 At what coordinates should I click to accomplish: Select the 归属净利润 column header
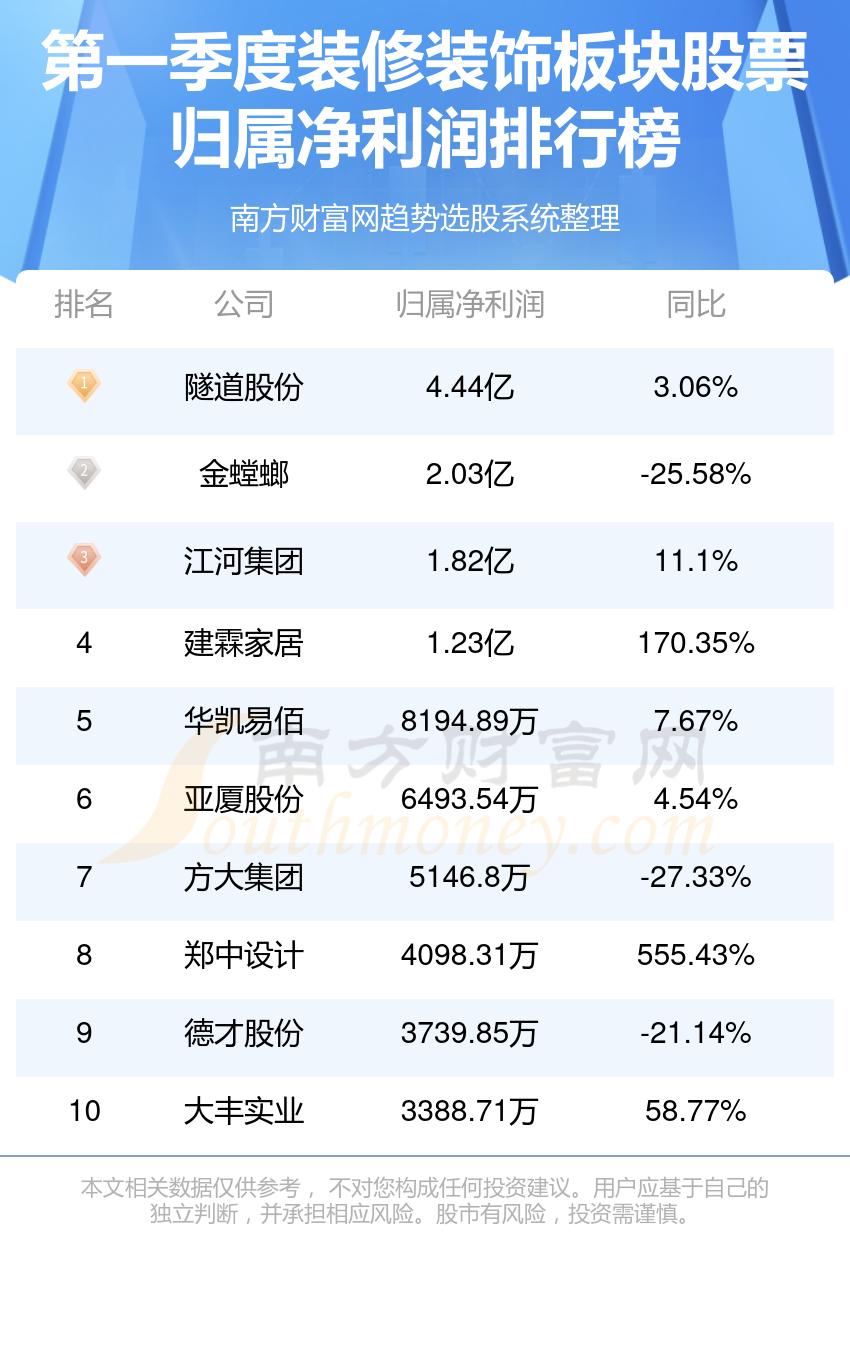[x=469, y=304]
